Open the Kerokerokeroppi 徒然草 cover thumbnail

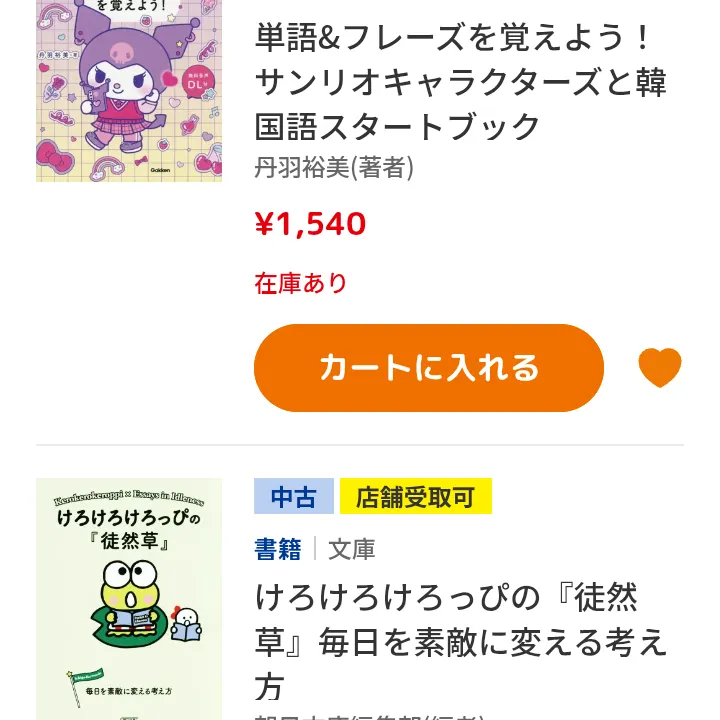(x=129, y=600)
